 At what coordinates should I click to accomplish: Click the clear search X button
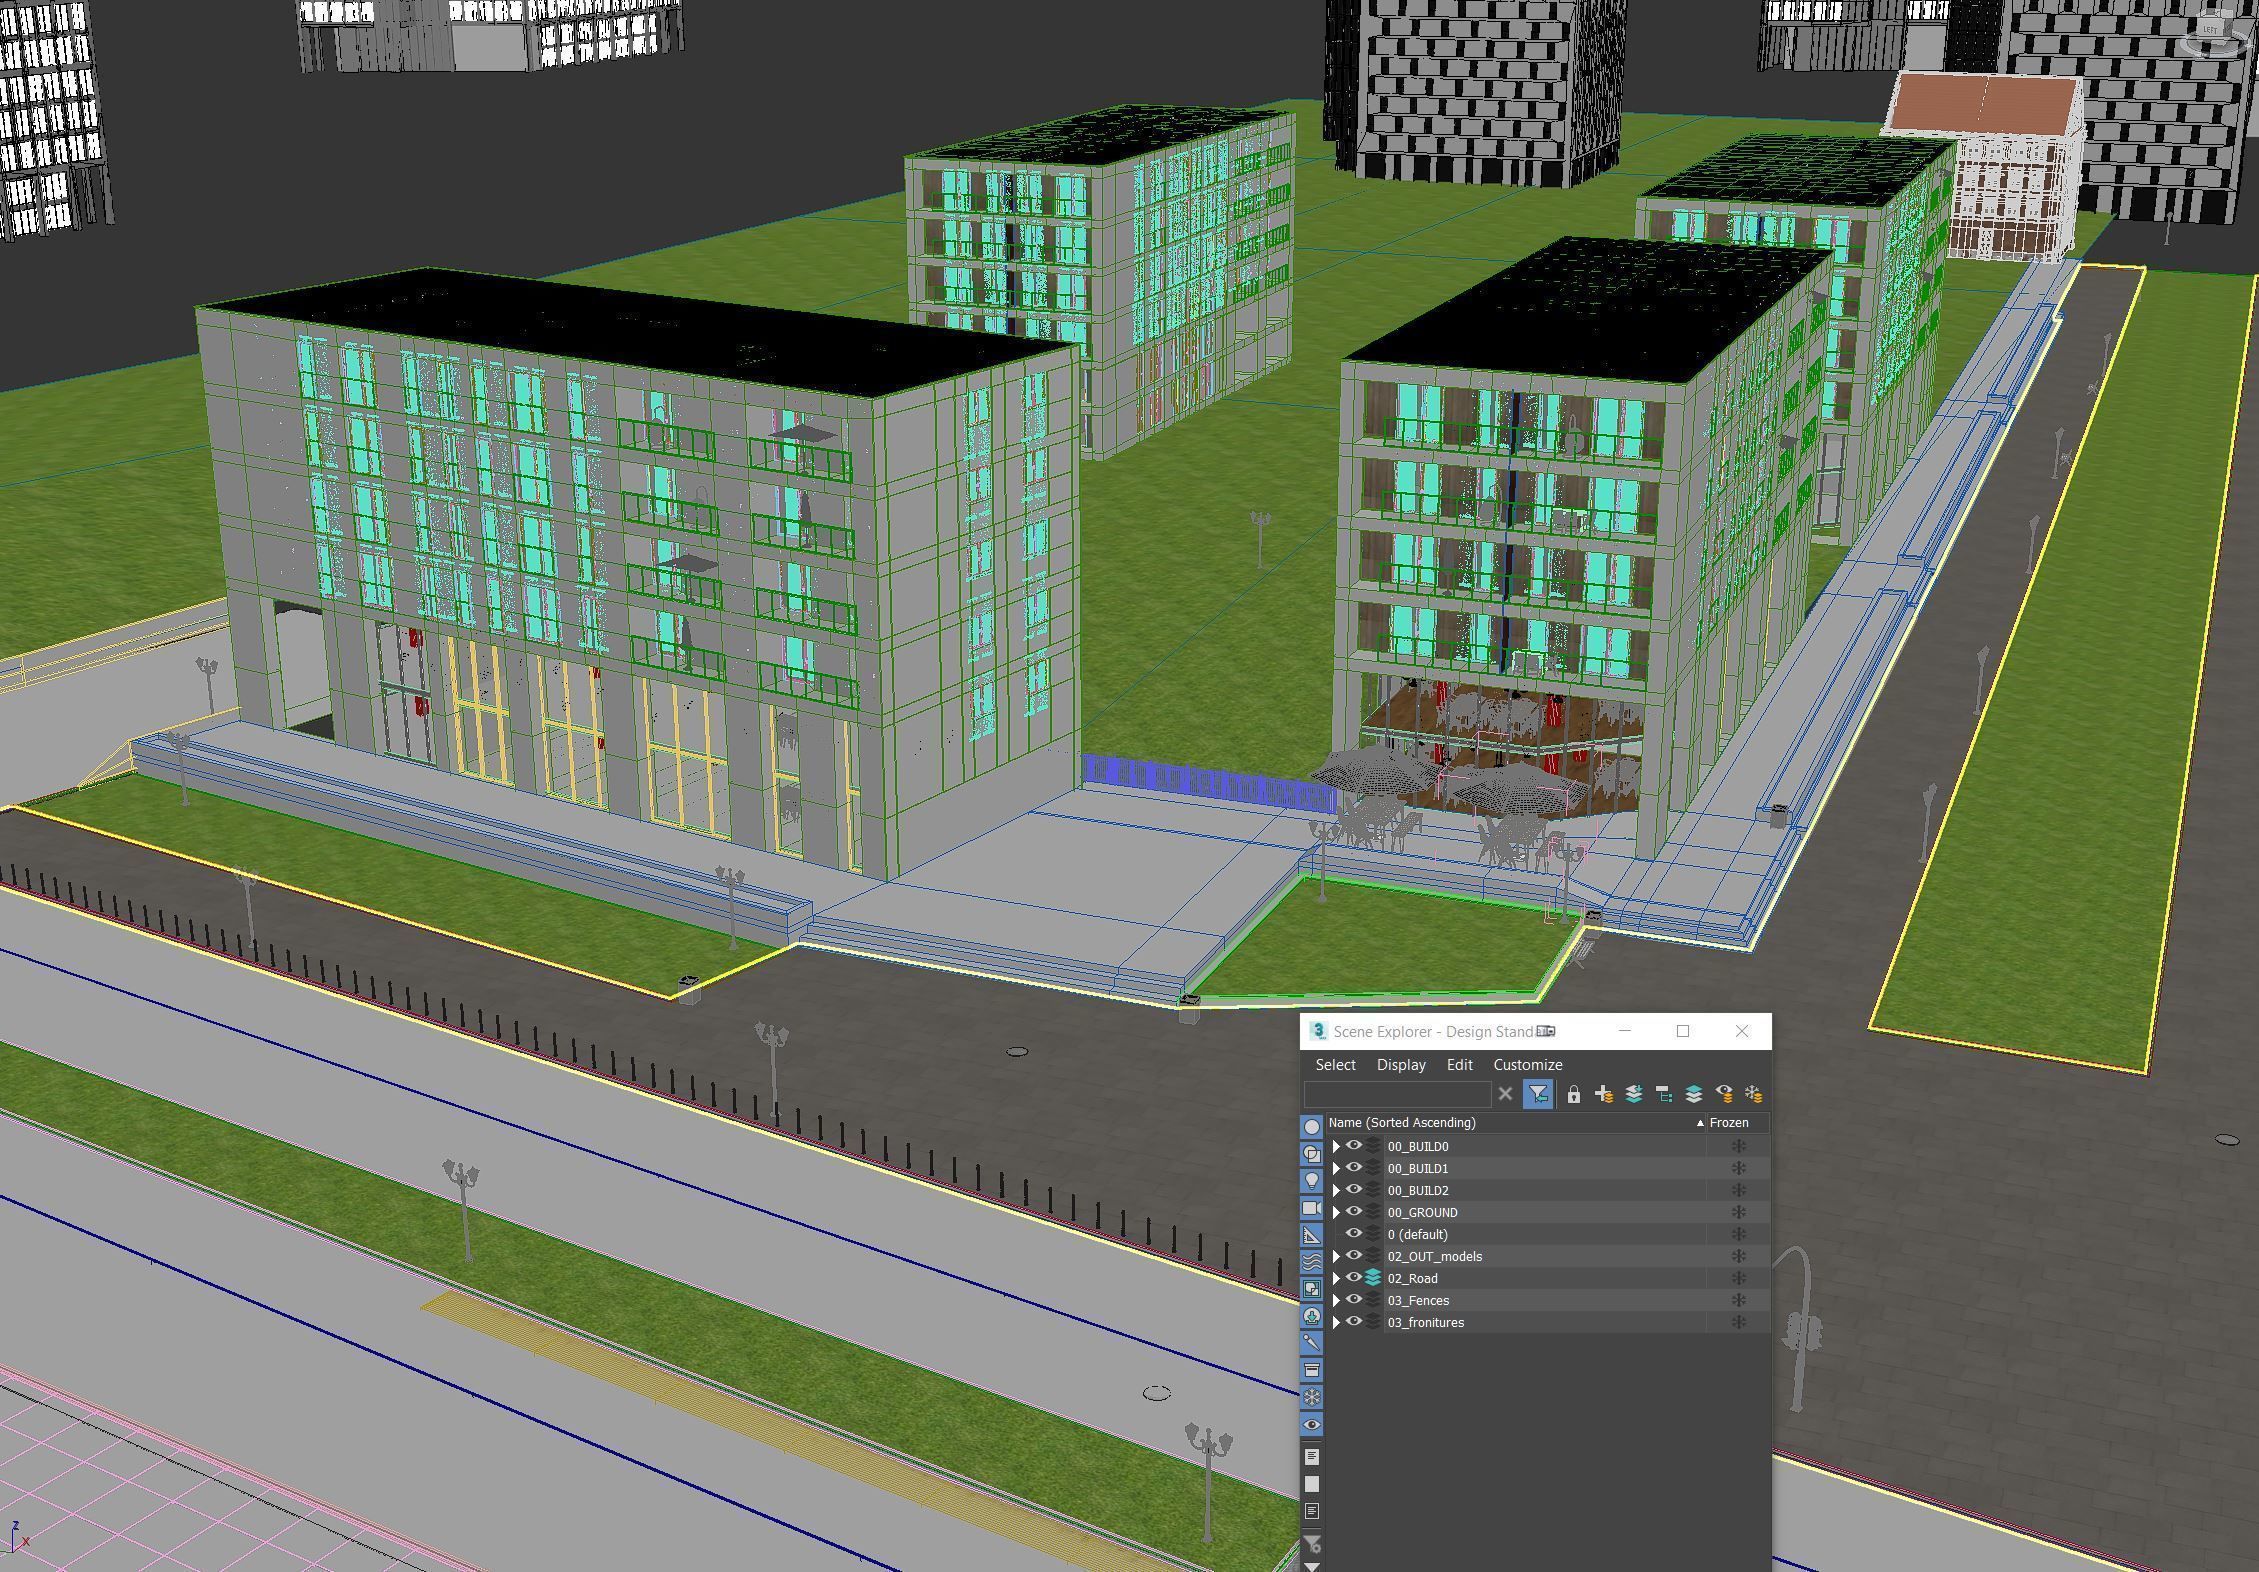[1505, 1094]
